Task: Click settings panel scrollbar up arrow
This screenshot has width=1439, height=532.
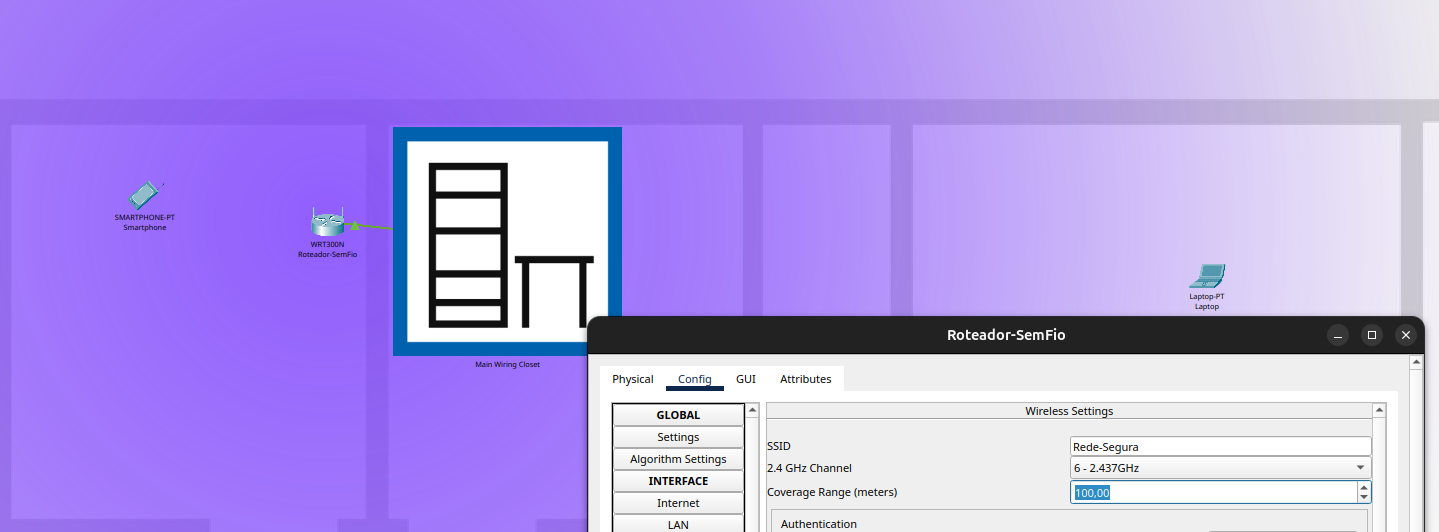Action: pos(1380,410)
